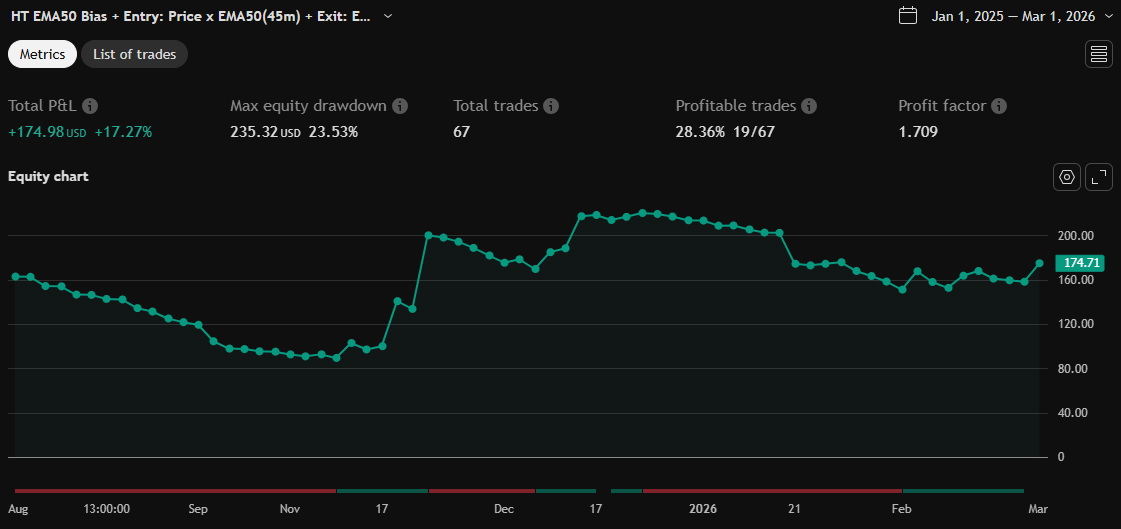Click the 2026 label on time axis

point(703,509)
